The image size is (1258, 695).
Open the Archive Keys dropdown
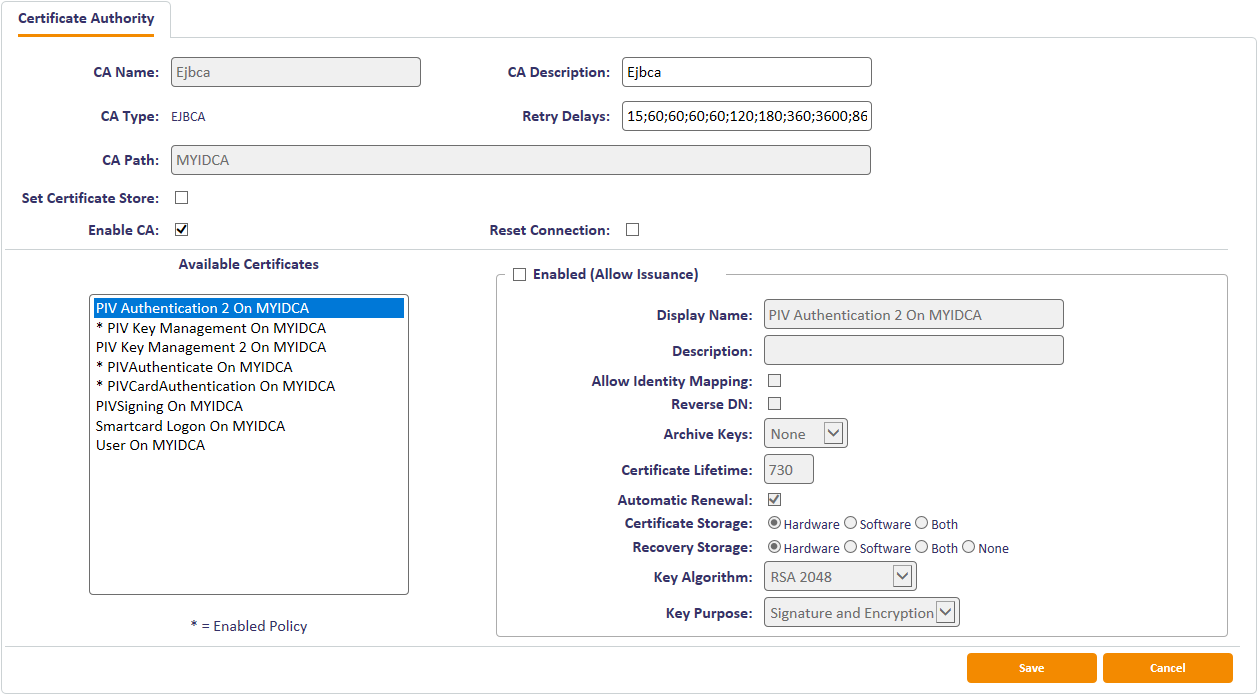806,434
